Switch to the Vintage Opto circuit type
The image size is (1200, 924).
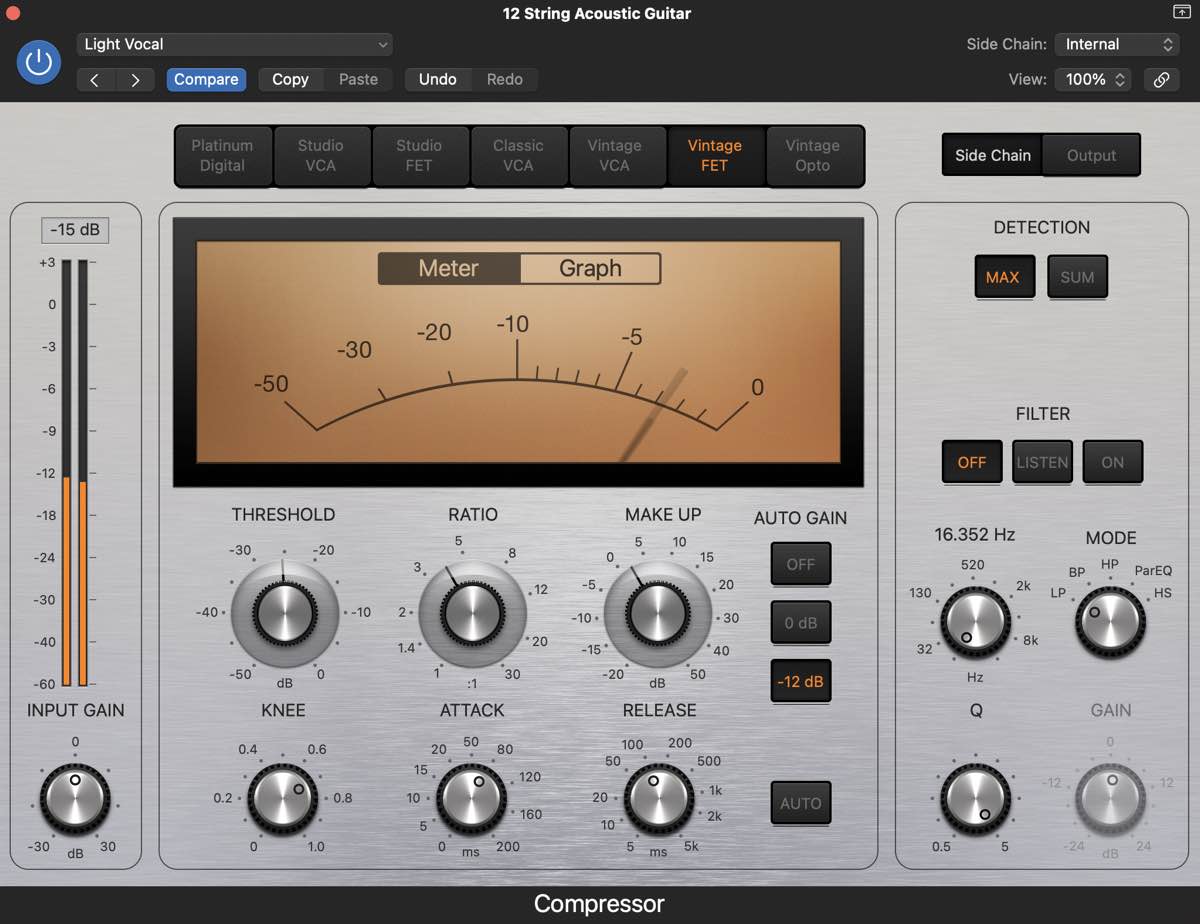tap(812, 156)
